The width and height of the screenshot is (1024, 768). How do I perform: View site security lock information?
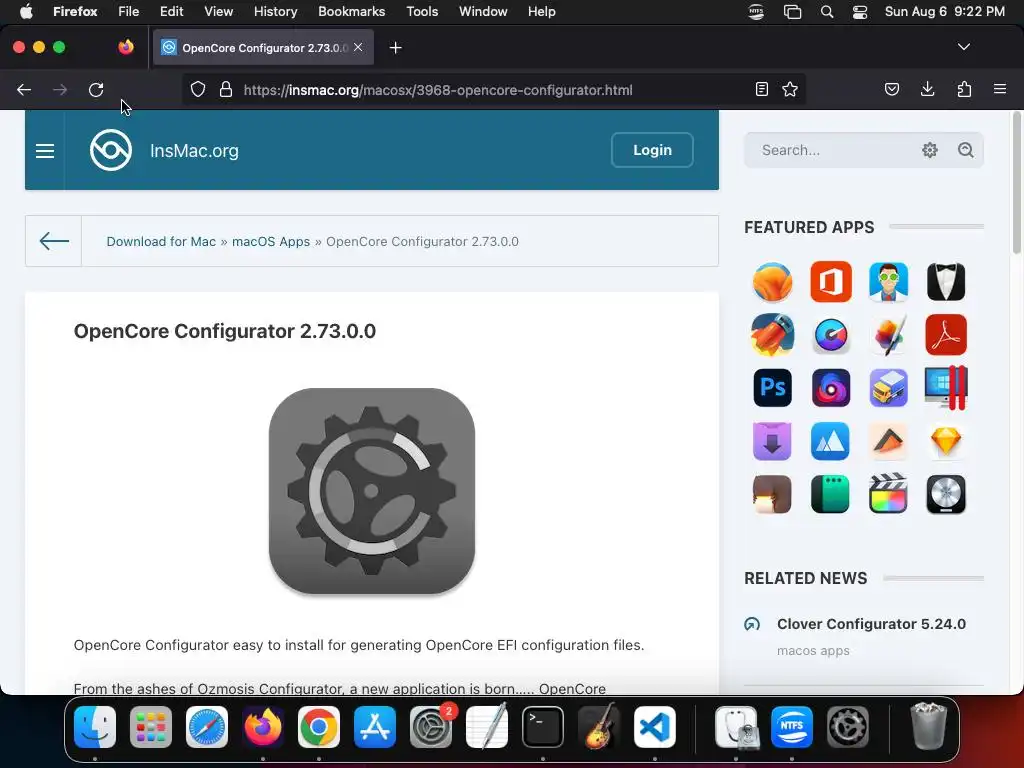(226, 89)
